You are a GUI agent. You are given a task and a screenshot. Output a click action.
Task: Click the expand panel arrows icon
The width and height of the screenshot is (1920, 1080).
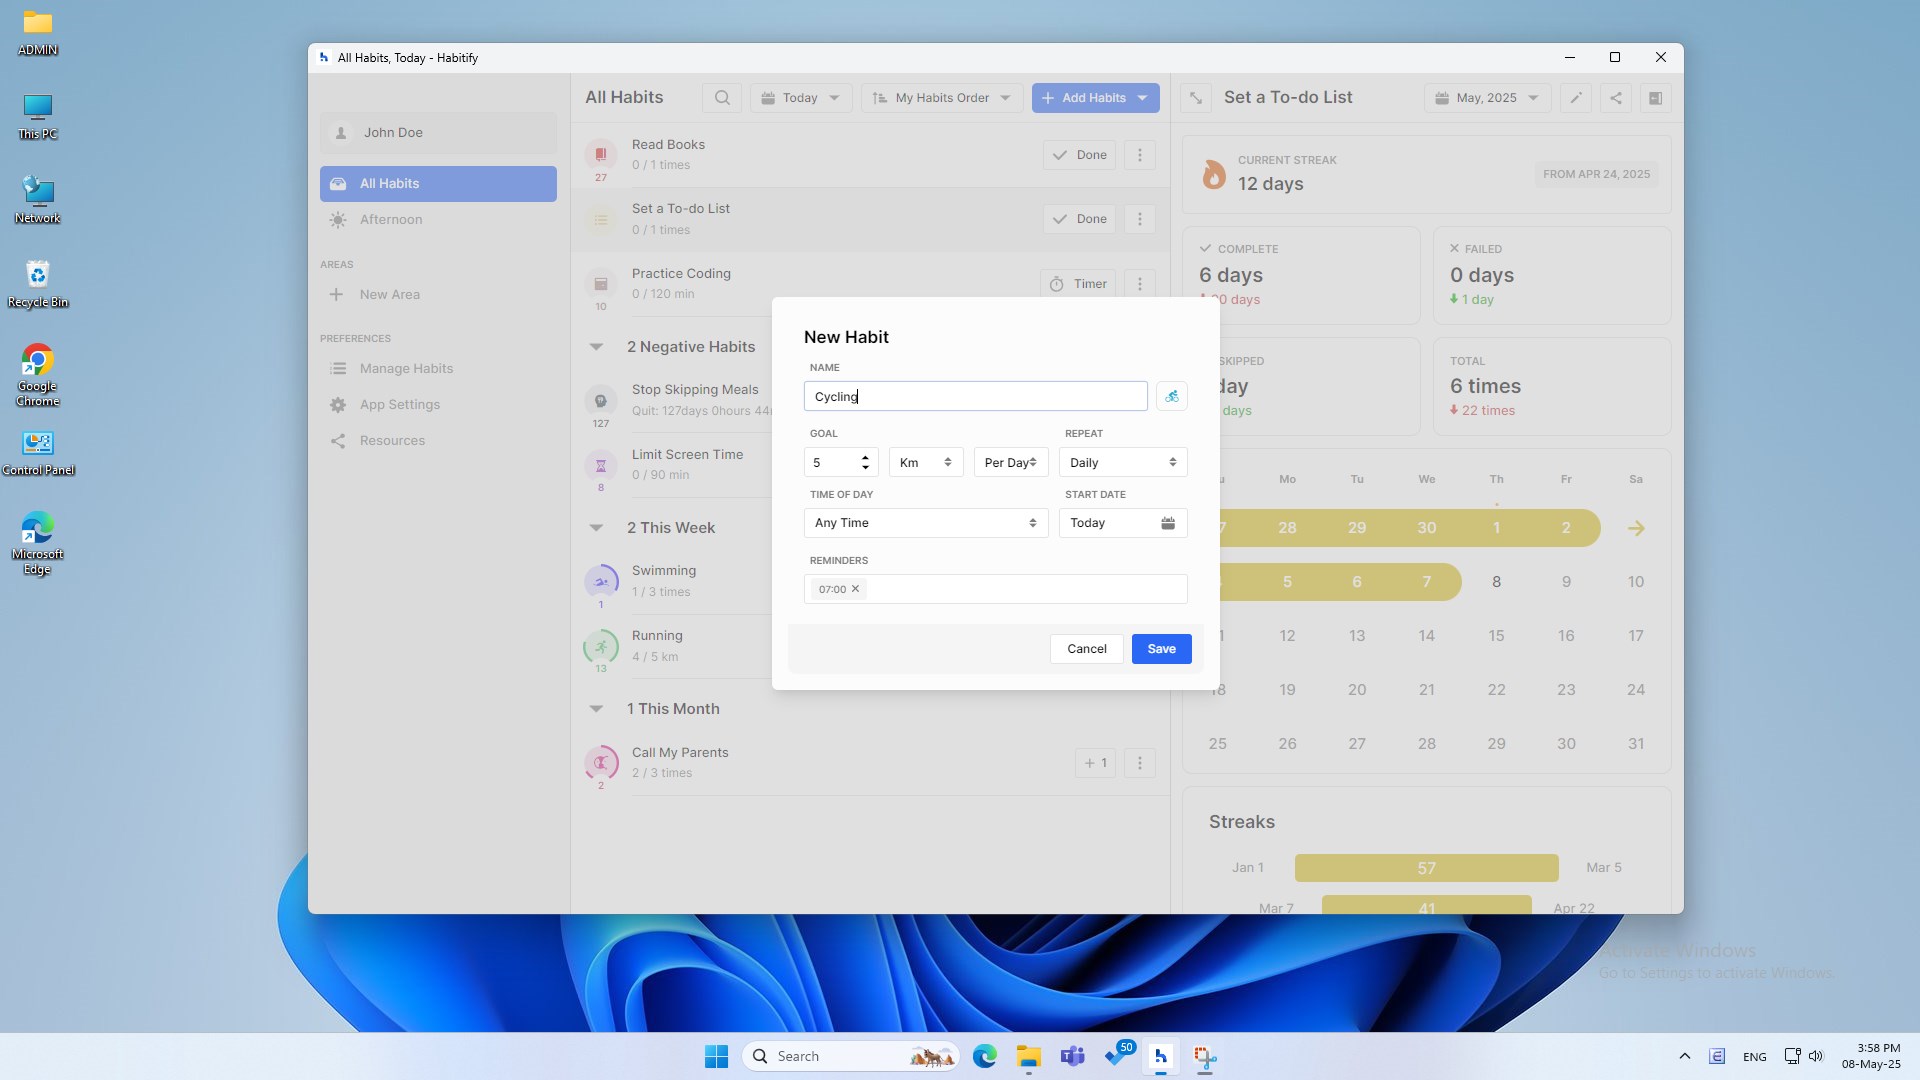point(1195,98)
